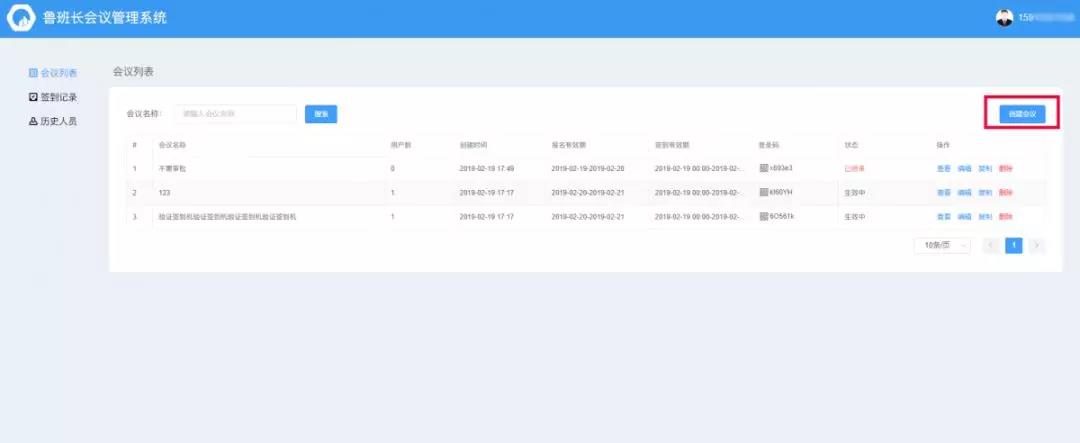This screenshot has width=1080, height=443.
Task: Click the 鲁班长 hexagon logo icon
Action: coord(21,18)
